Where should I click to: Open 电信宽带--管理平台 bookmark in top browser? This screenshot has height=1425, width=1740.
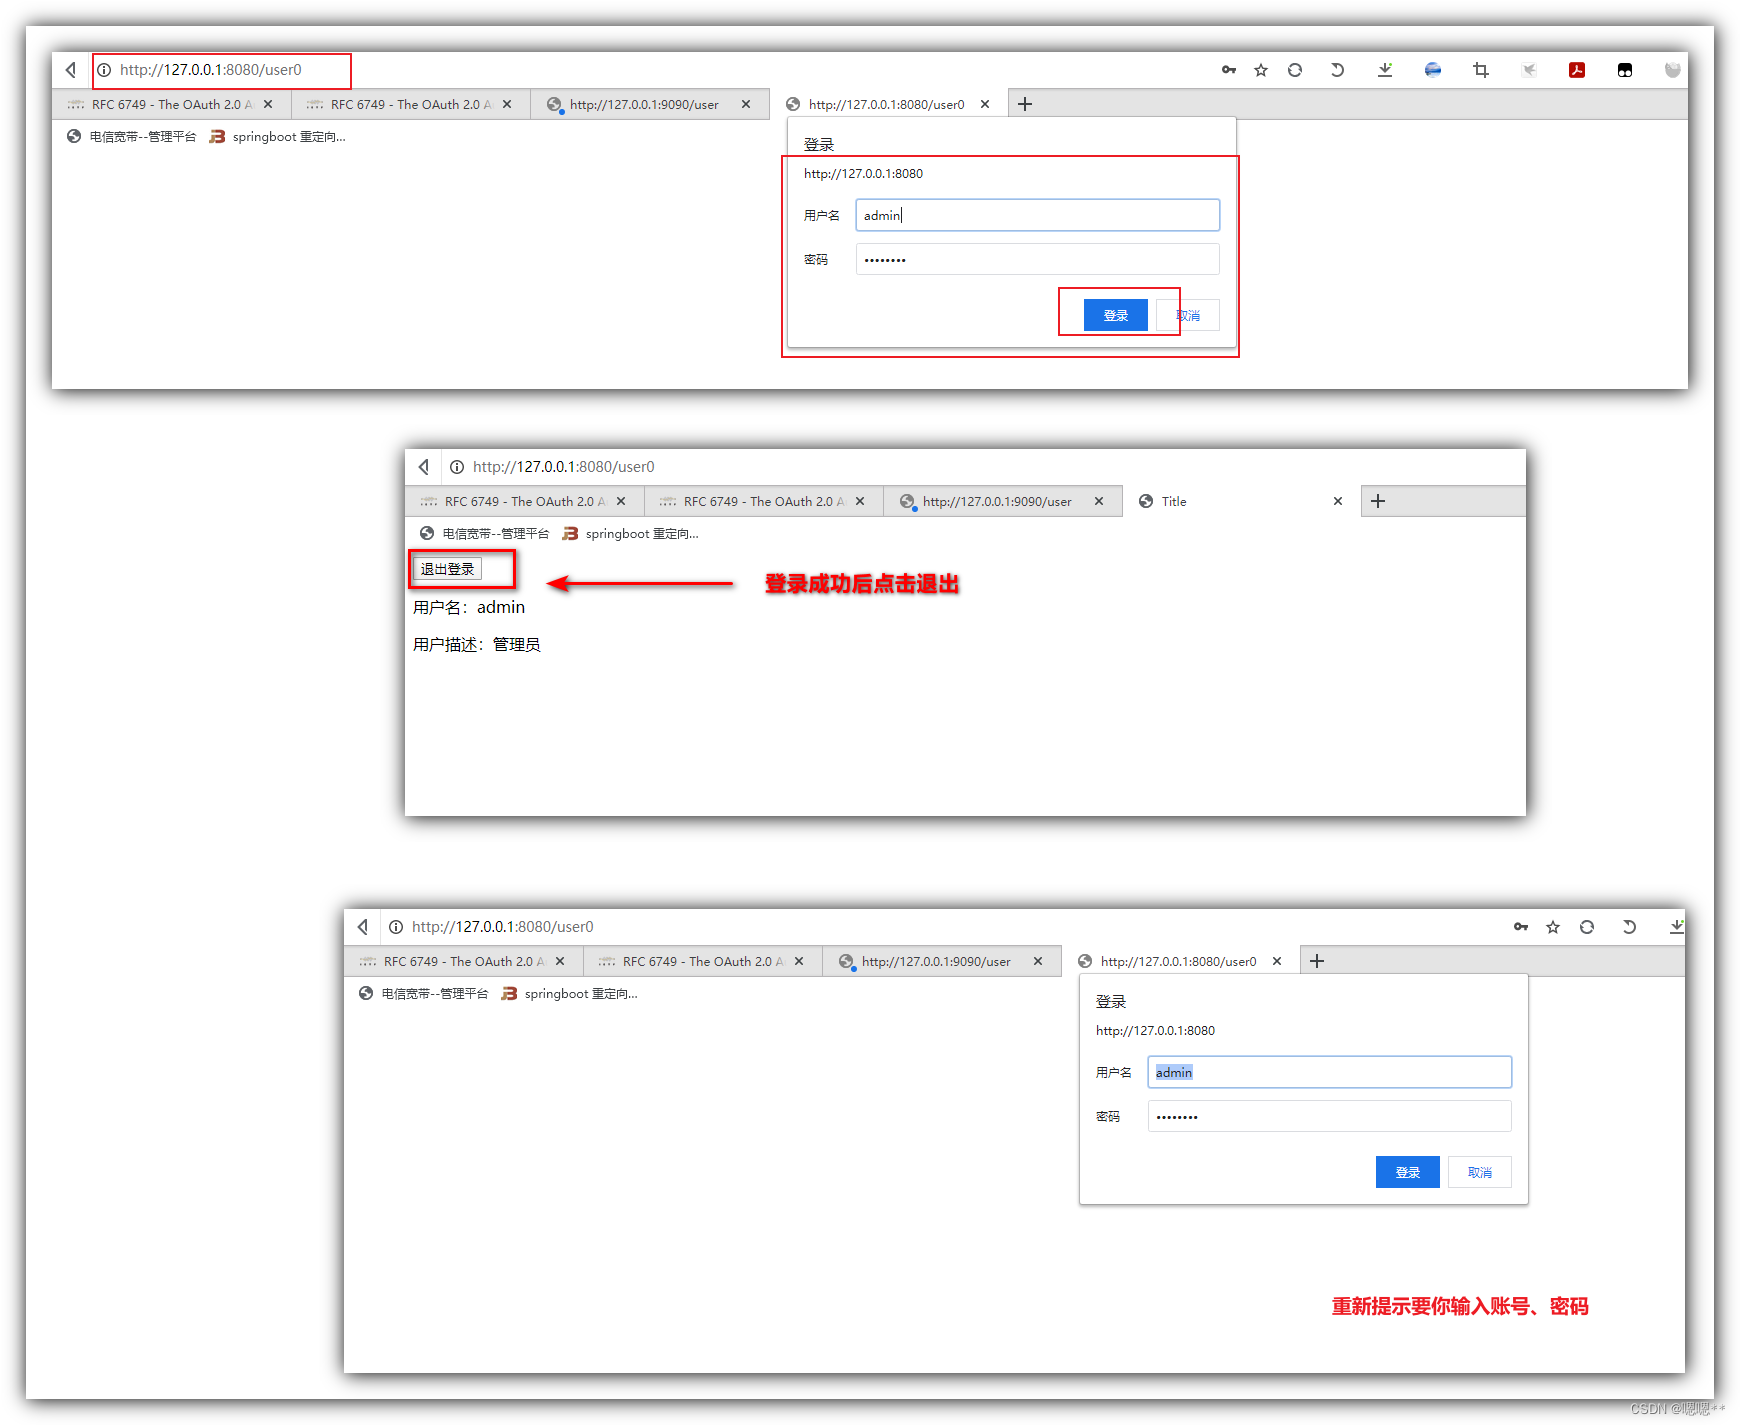131,137
